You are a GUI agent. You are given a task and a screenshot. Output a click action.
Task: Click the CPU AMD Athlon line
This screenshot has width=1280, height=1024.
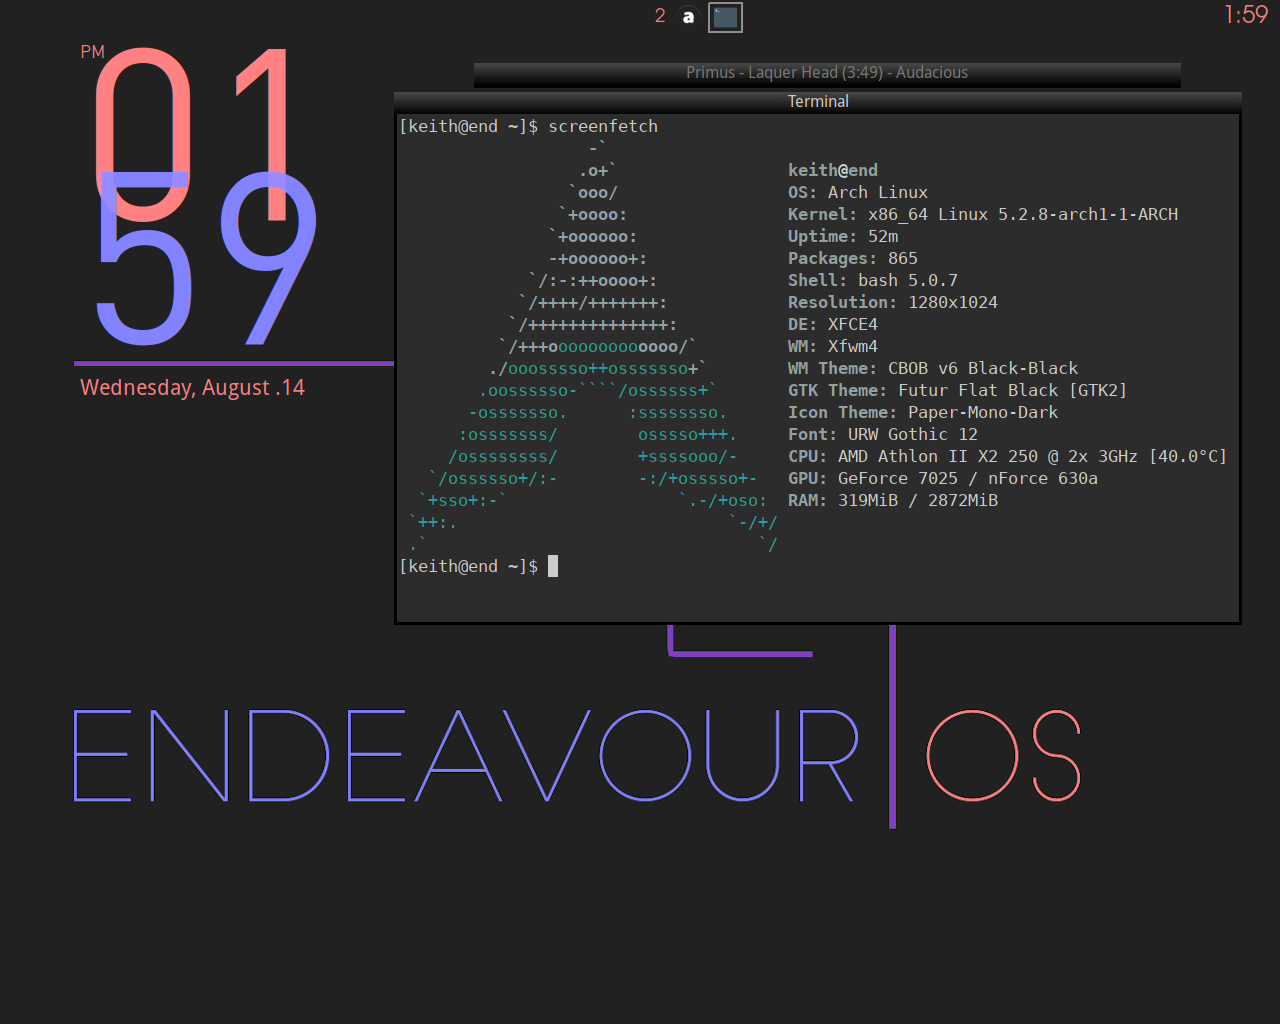coord(1008,456)
